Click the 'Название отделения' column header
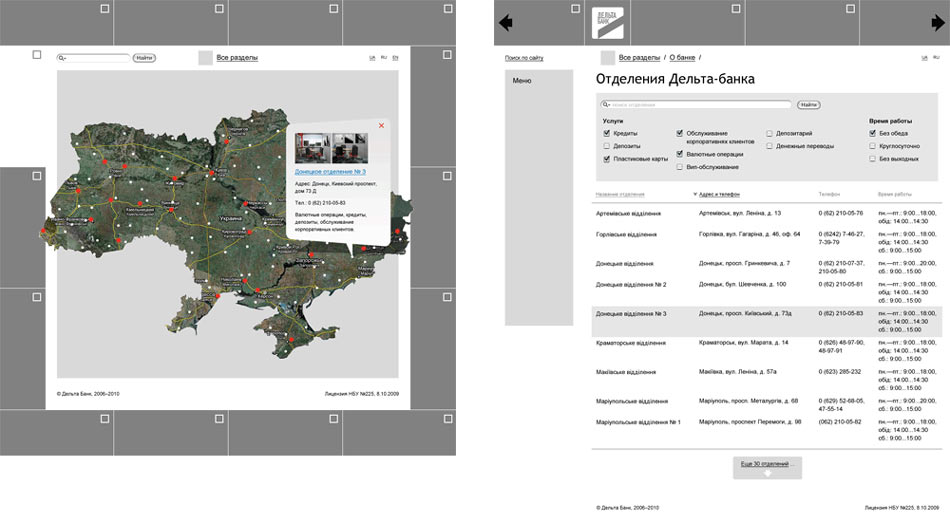The width and height of the screenshot is (950, 524). click(x=620, y=194)
